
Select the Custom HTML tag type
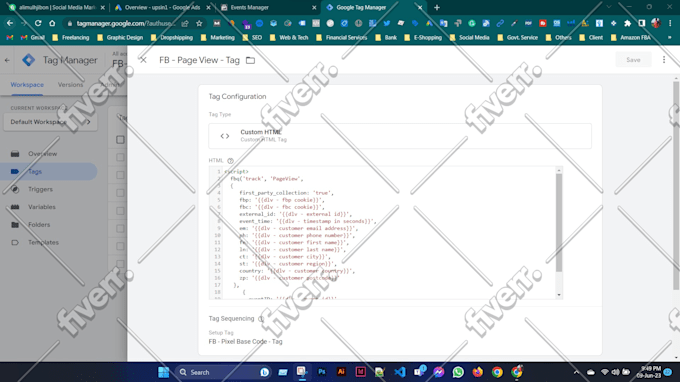(x=400, y=136)
